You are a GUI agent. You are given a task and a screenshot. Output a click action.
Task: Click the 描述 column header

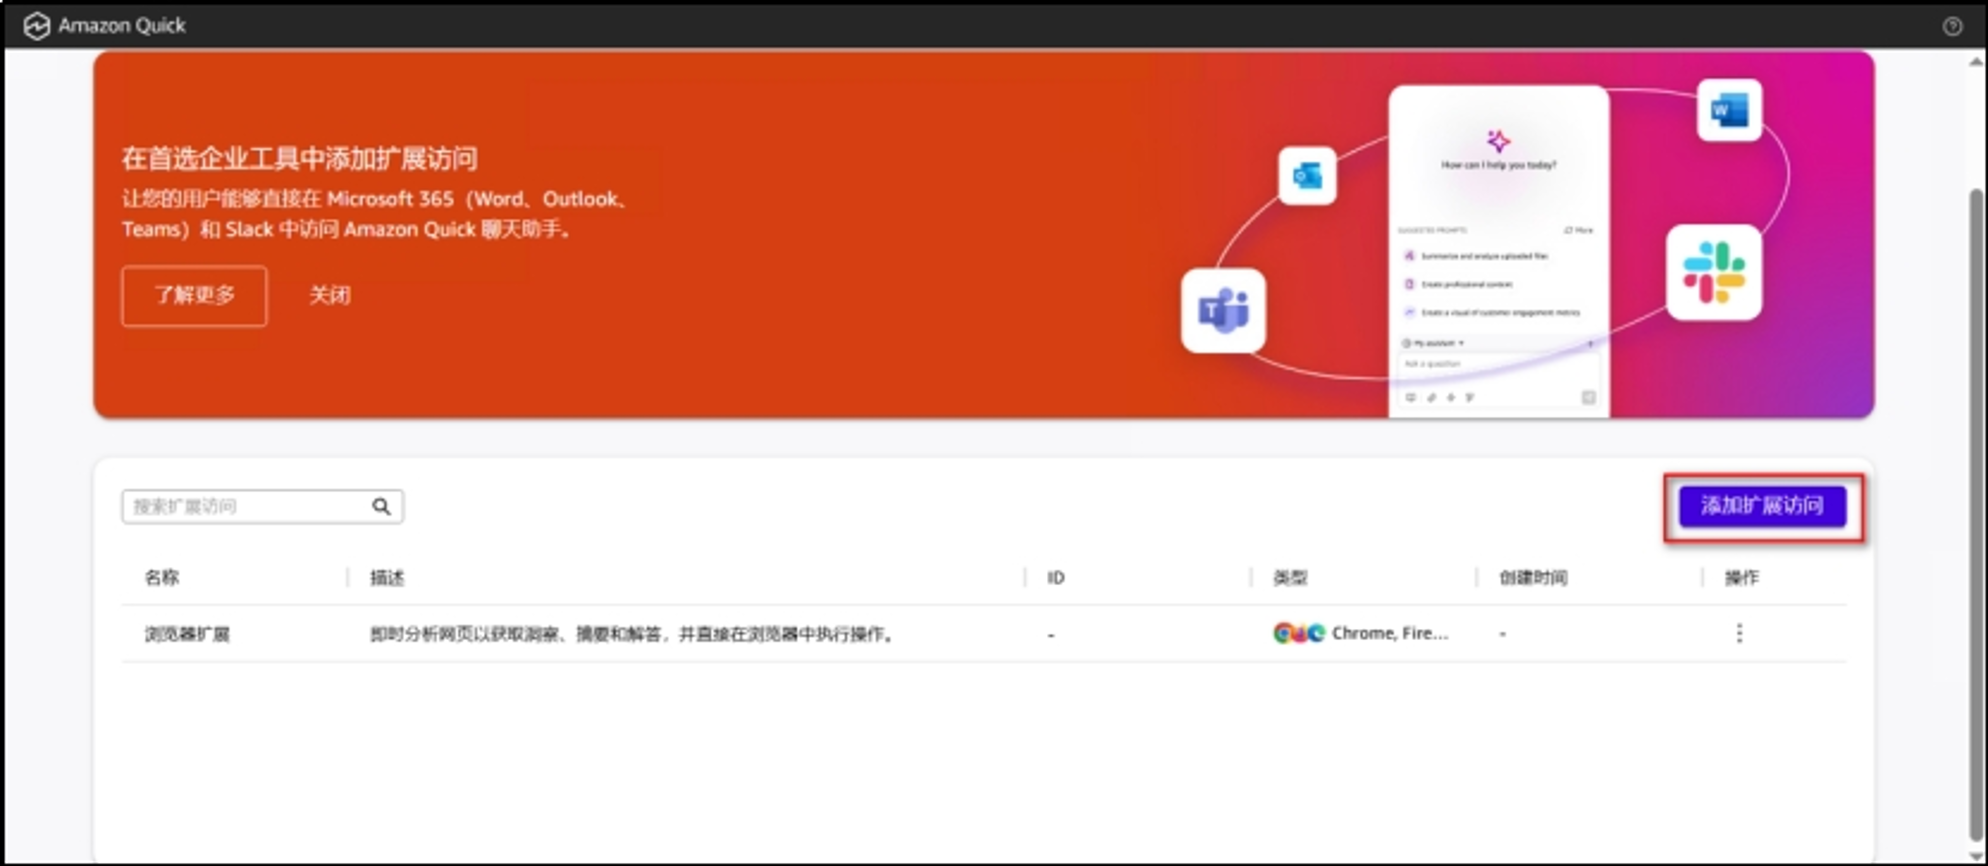tap(387, 577)
